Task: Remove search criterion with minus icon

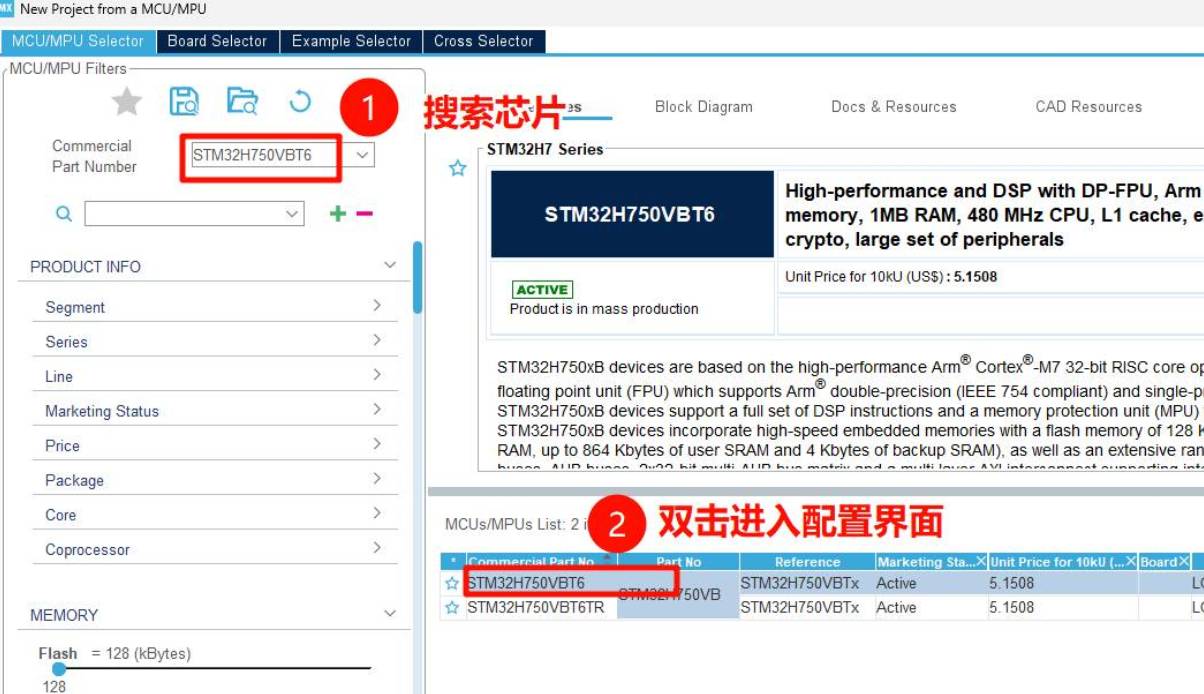Action: coord(364,213)
